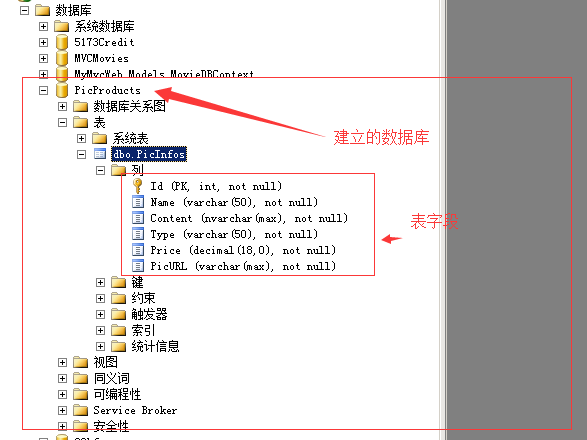Click the column icon beside PicURL
This screenshot has height=440, width=587.
pos(138,266)
